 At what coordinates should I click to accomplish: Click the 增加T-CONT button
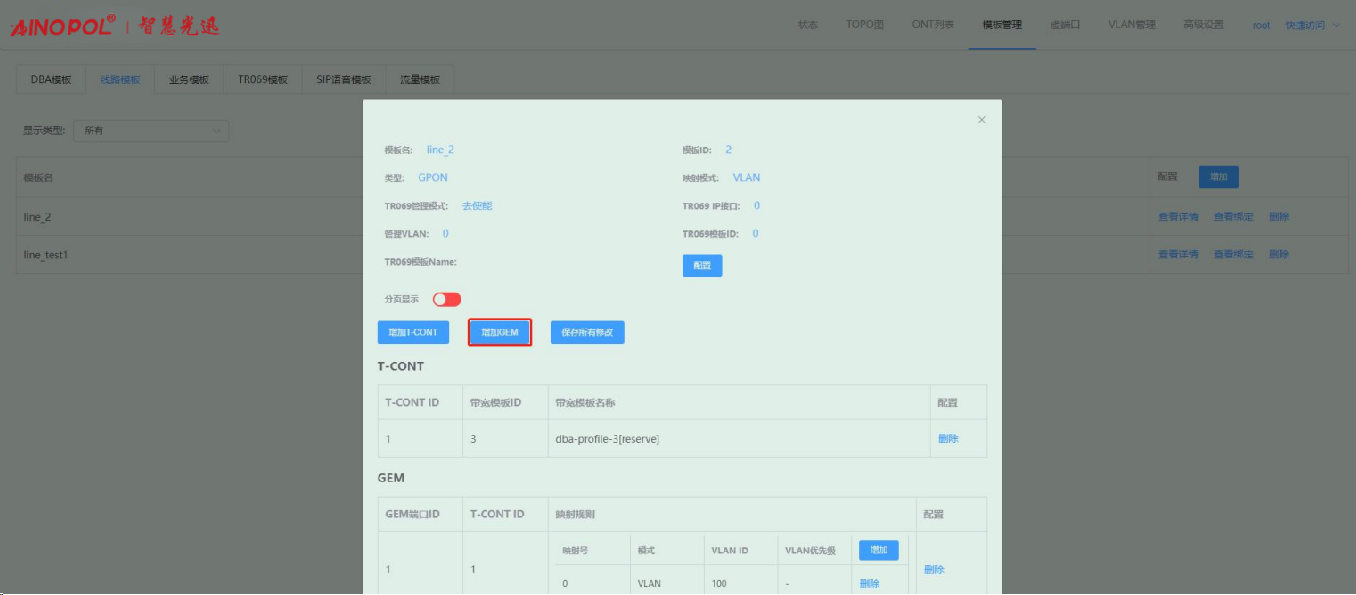point(413,332)
